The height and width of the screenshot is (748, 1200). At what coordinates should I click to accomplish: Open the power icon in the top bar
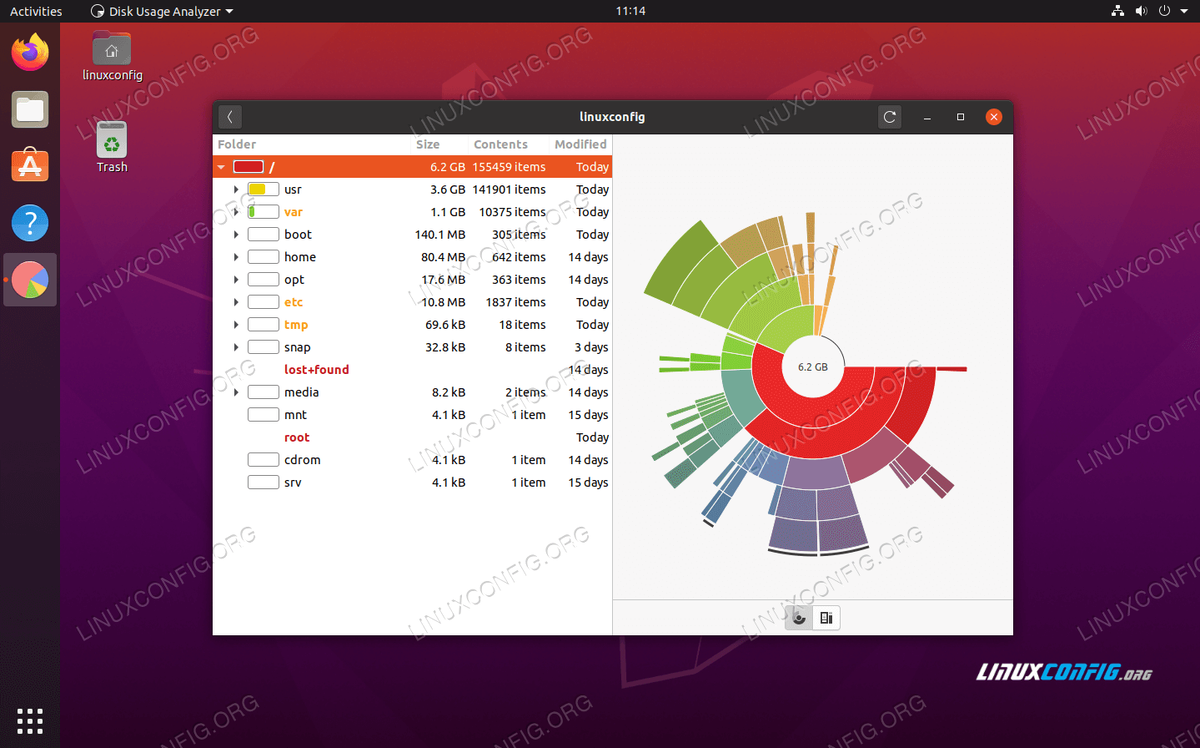(1164, 11)
